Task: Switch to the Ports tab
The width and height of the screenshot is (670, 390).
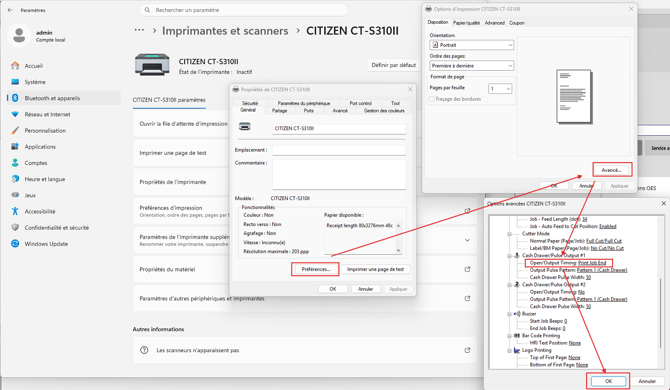Action: click(x=309, y=111)
